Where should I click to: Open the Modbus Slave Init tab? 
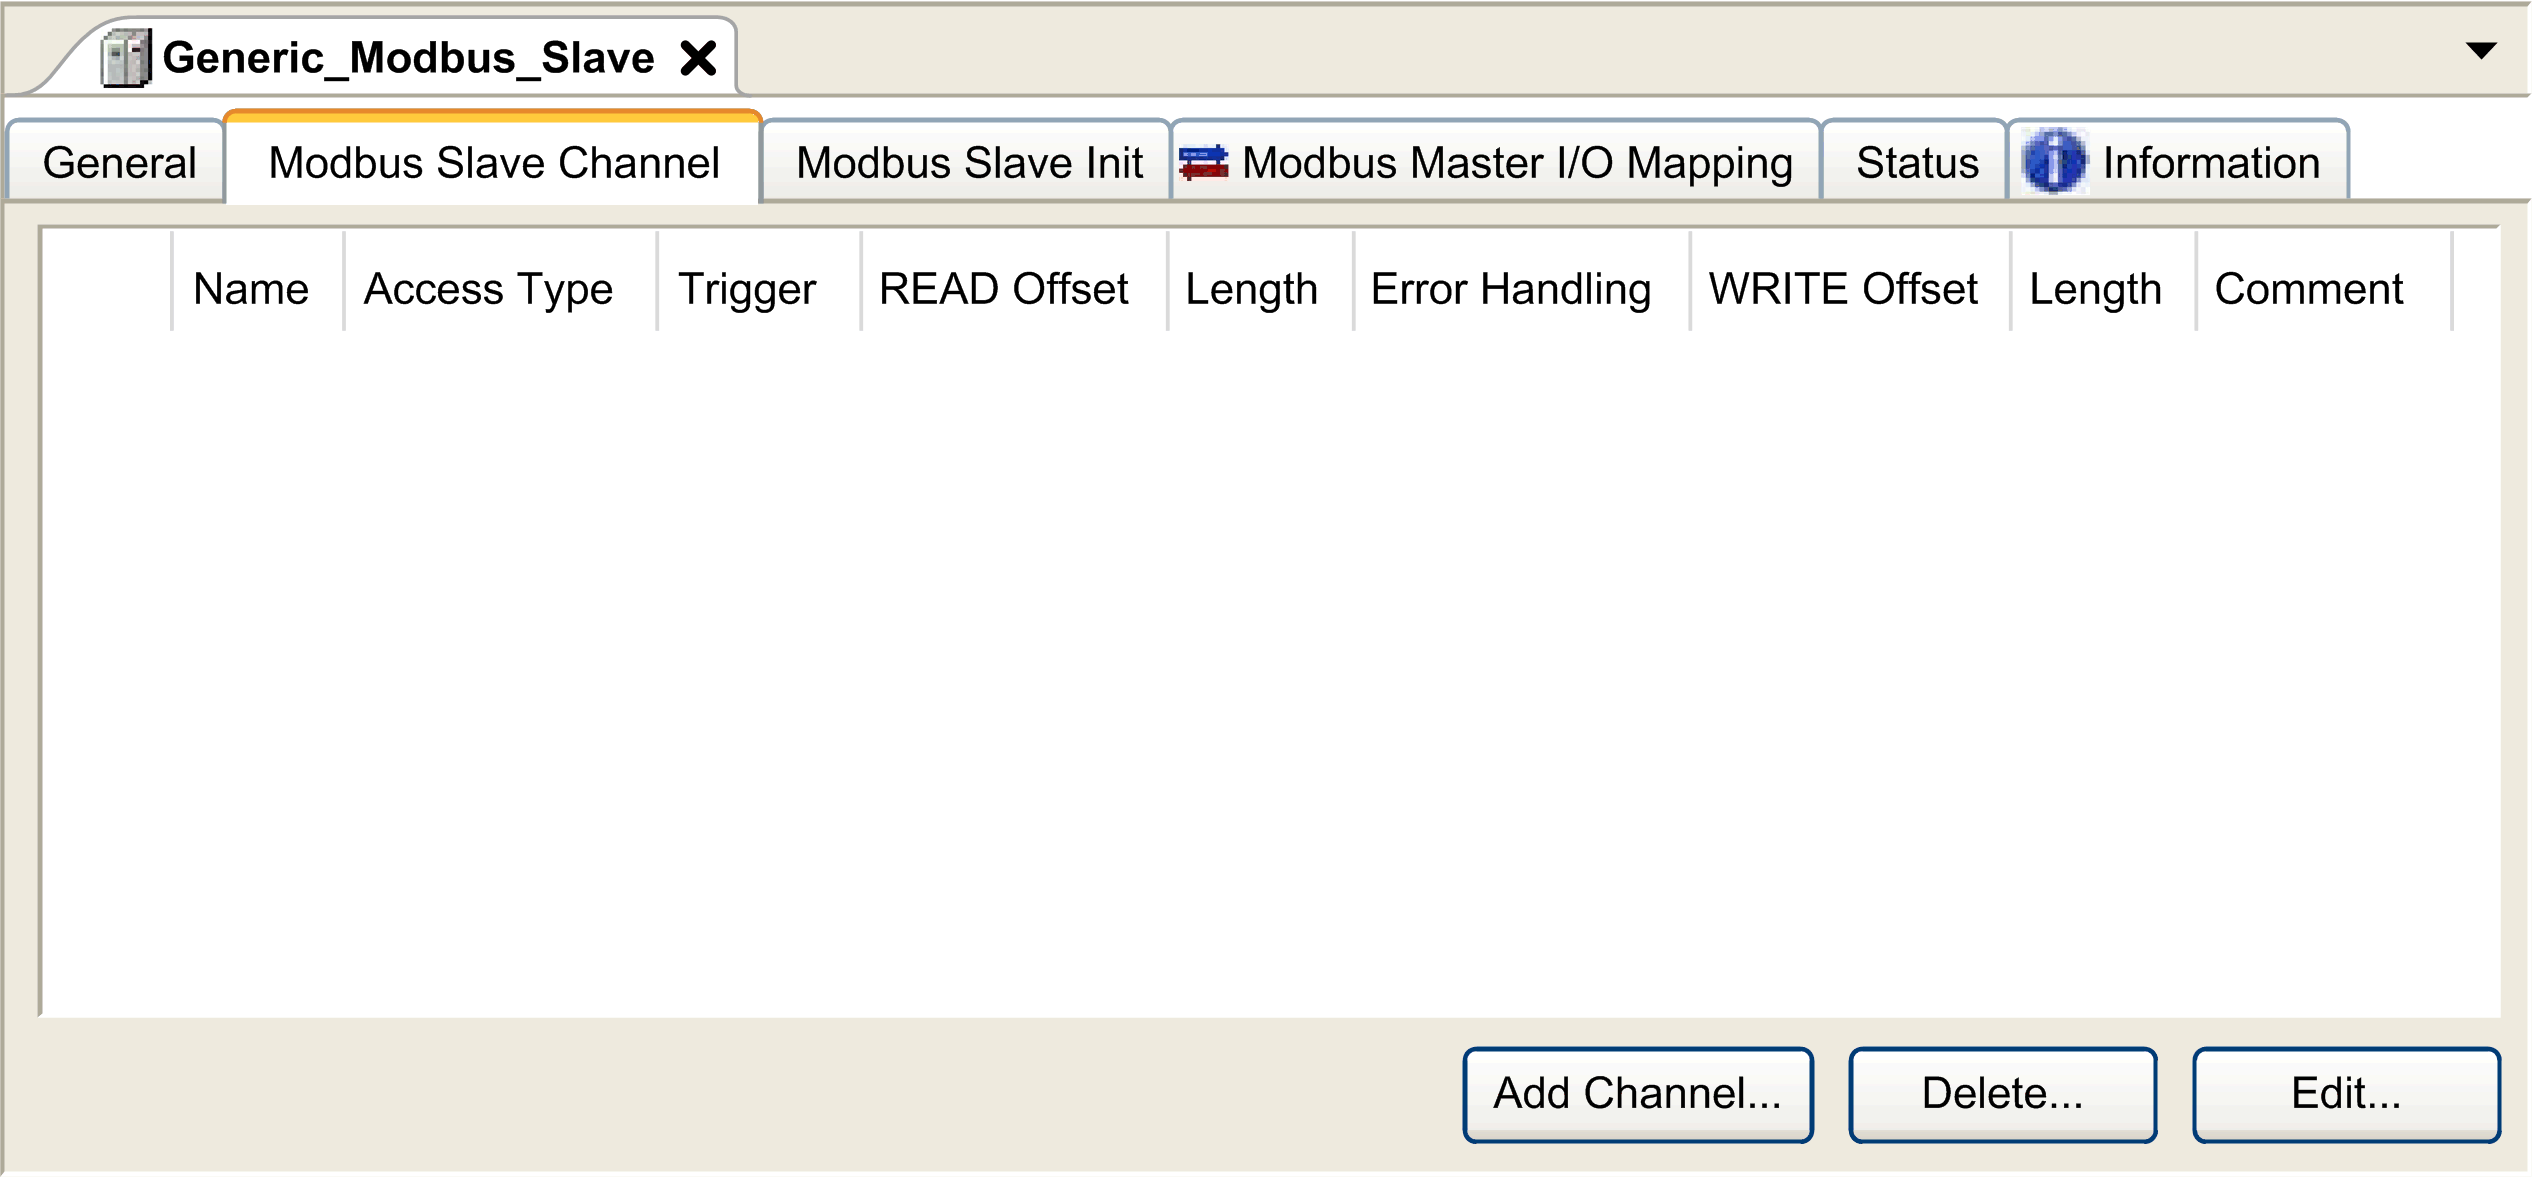[966, 161]
